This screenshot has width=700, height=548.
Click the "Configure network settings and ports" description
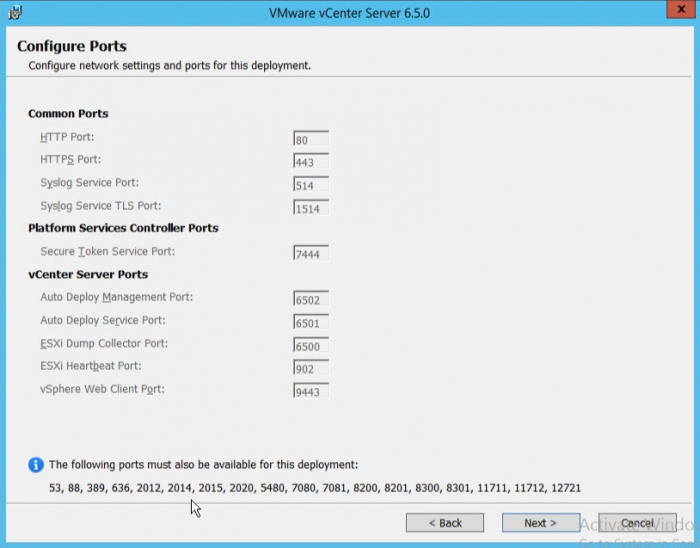[170, 66]
